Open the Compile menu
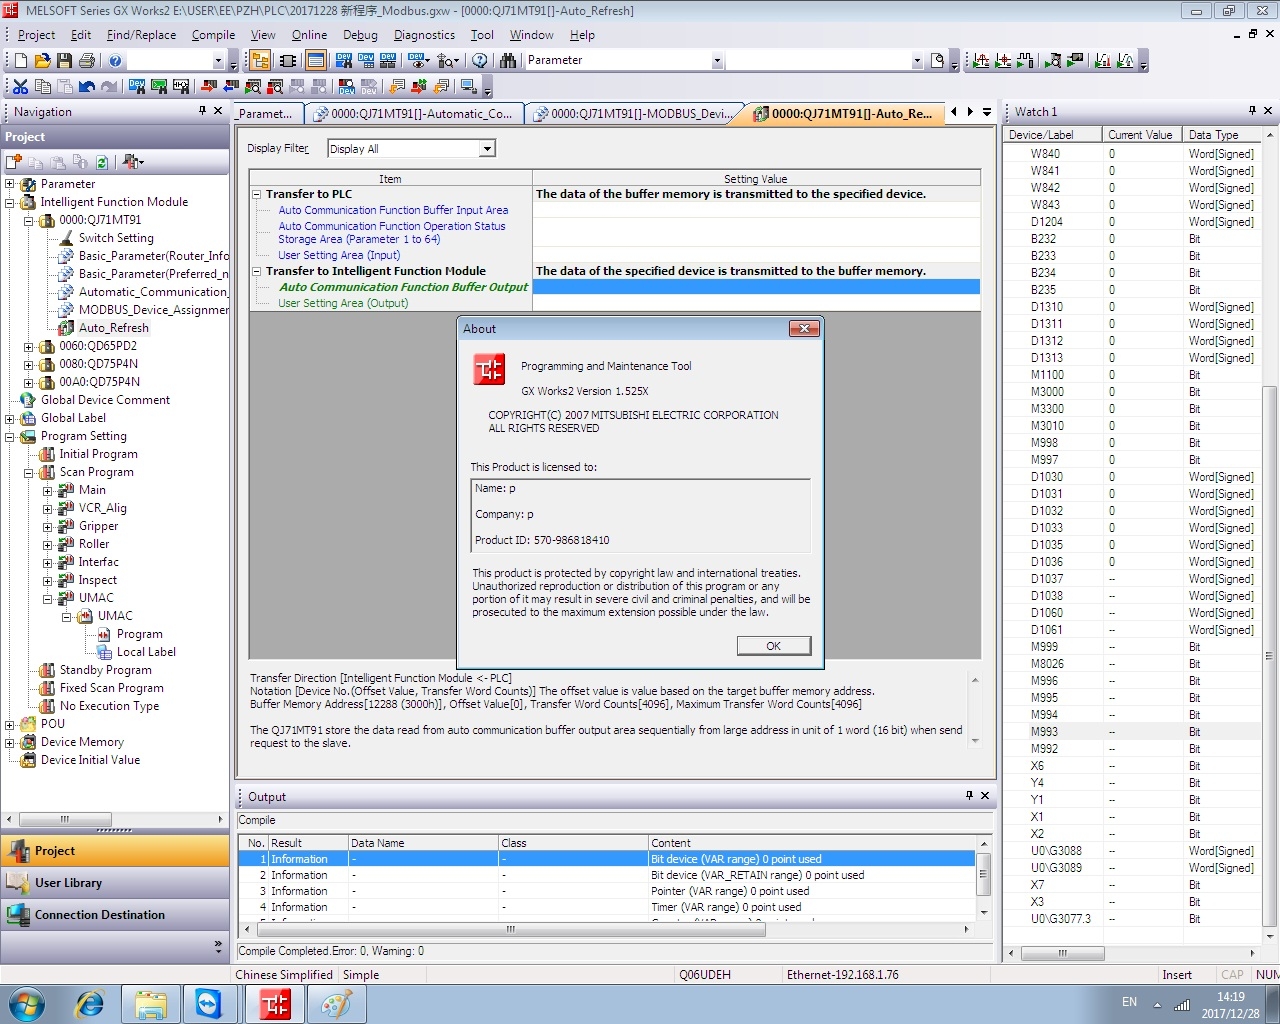This screenshot has width=1280, height=1024. point(213,35)
